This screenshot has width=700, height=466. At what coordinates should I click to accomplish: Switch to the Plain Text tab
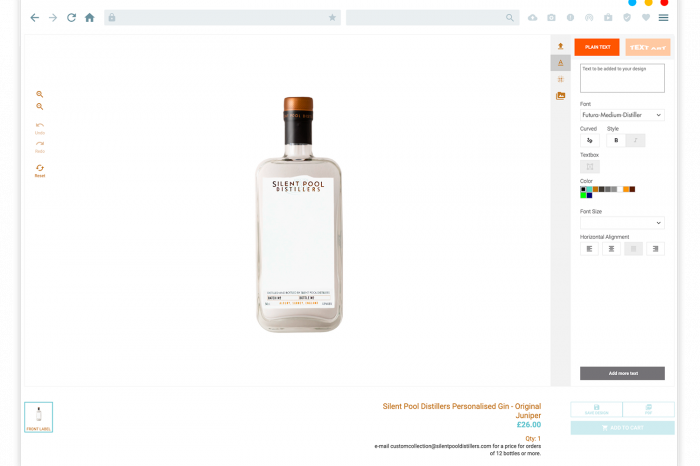click(597, 47)
